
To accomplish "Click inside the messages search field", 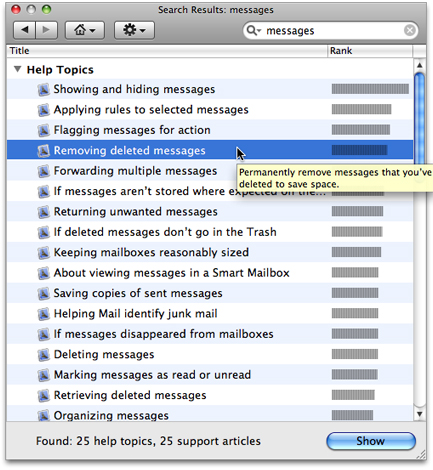I will tap(333, 31).
